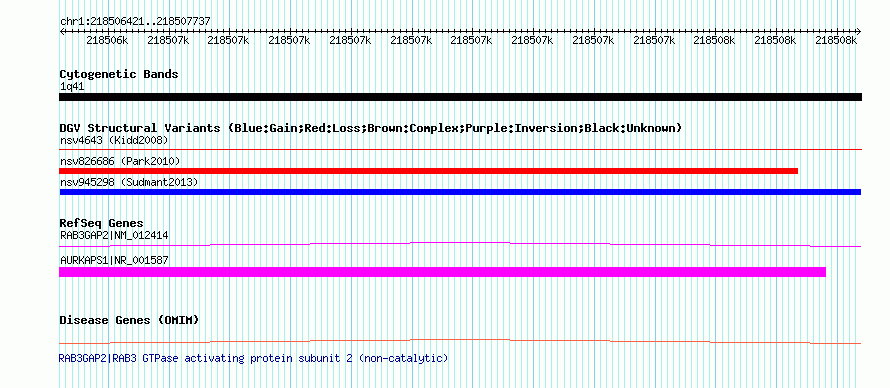Click the left arrowhead of the ruler
Viewport: 890px width, 388px height.
[62, 31]
